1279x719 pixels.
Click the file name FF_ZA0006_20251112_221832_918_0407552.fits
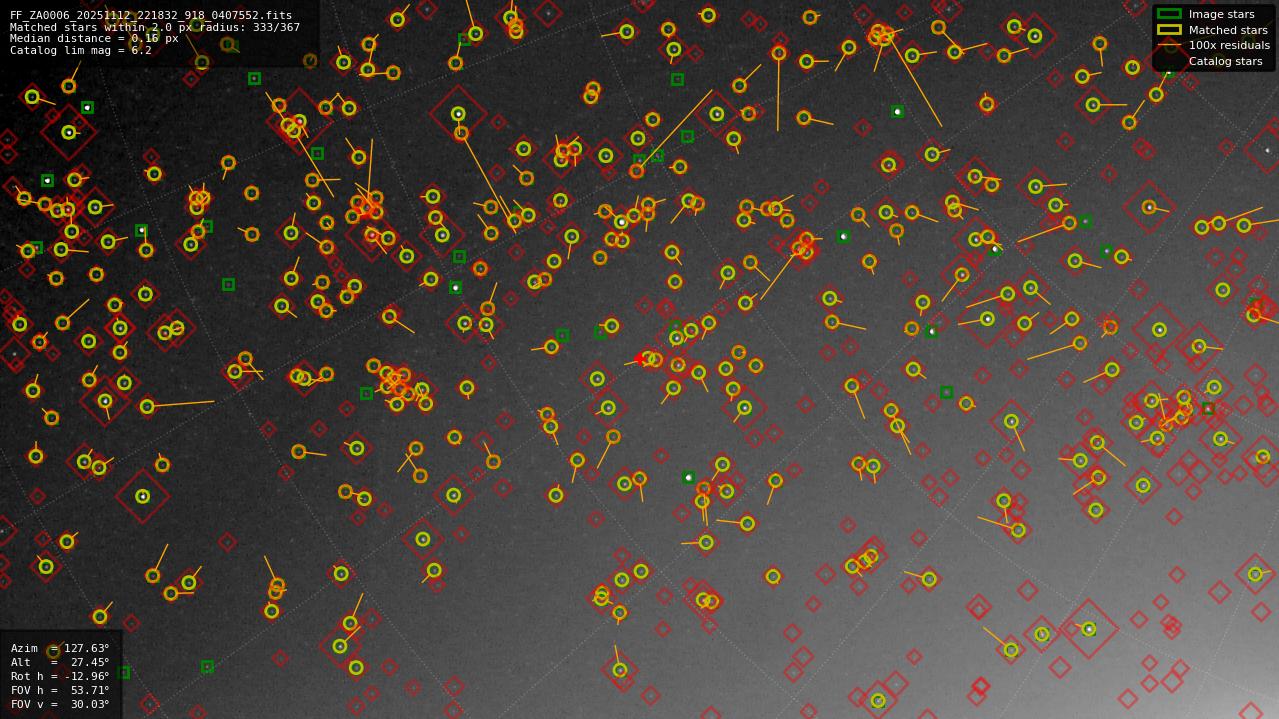[151, 15]
